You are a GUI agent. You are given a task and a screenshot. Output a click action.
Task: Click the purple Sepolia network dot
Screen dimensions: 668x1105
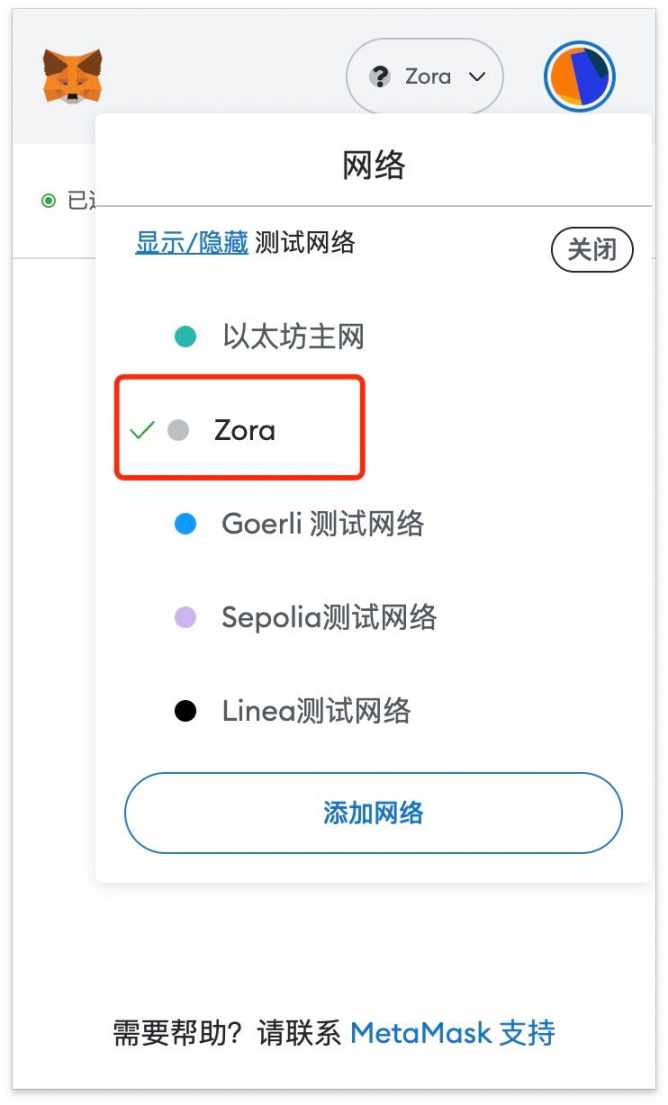click(185, 617)
